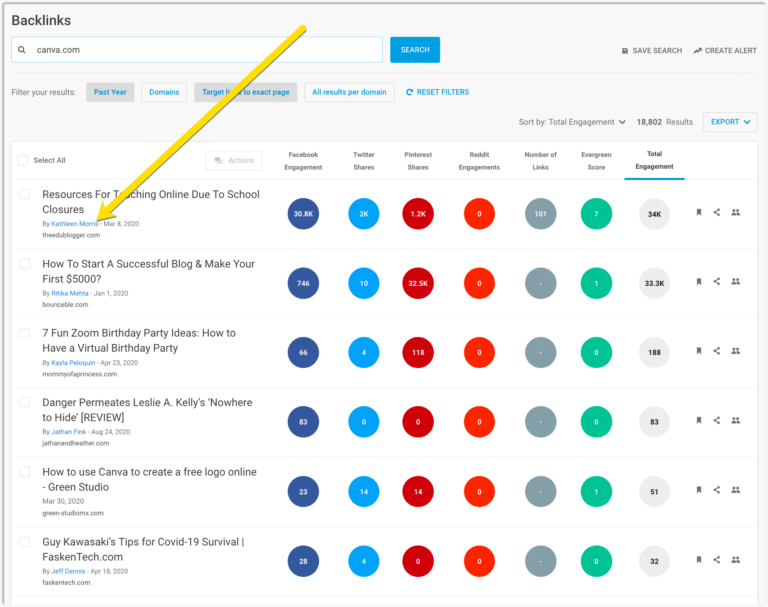This screenshot has height=607, width=768.
Task: Click the trend arrow icon beside CREATE ALERT
Action: [x=697, y=50]
